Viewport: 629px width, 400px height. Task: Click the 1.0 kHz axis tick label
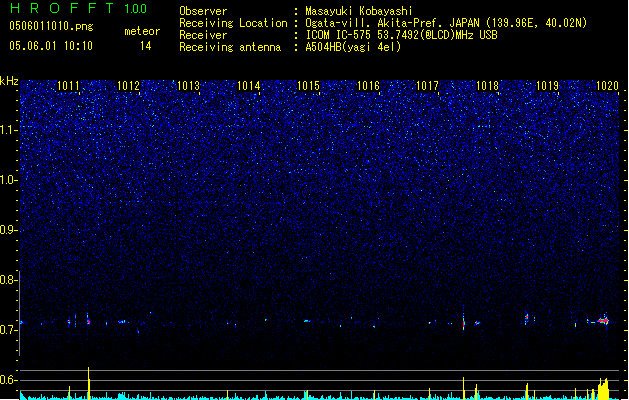point(9,180)
